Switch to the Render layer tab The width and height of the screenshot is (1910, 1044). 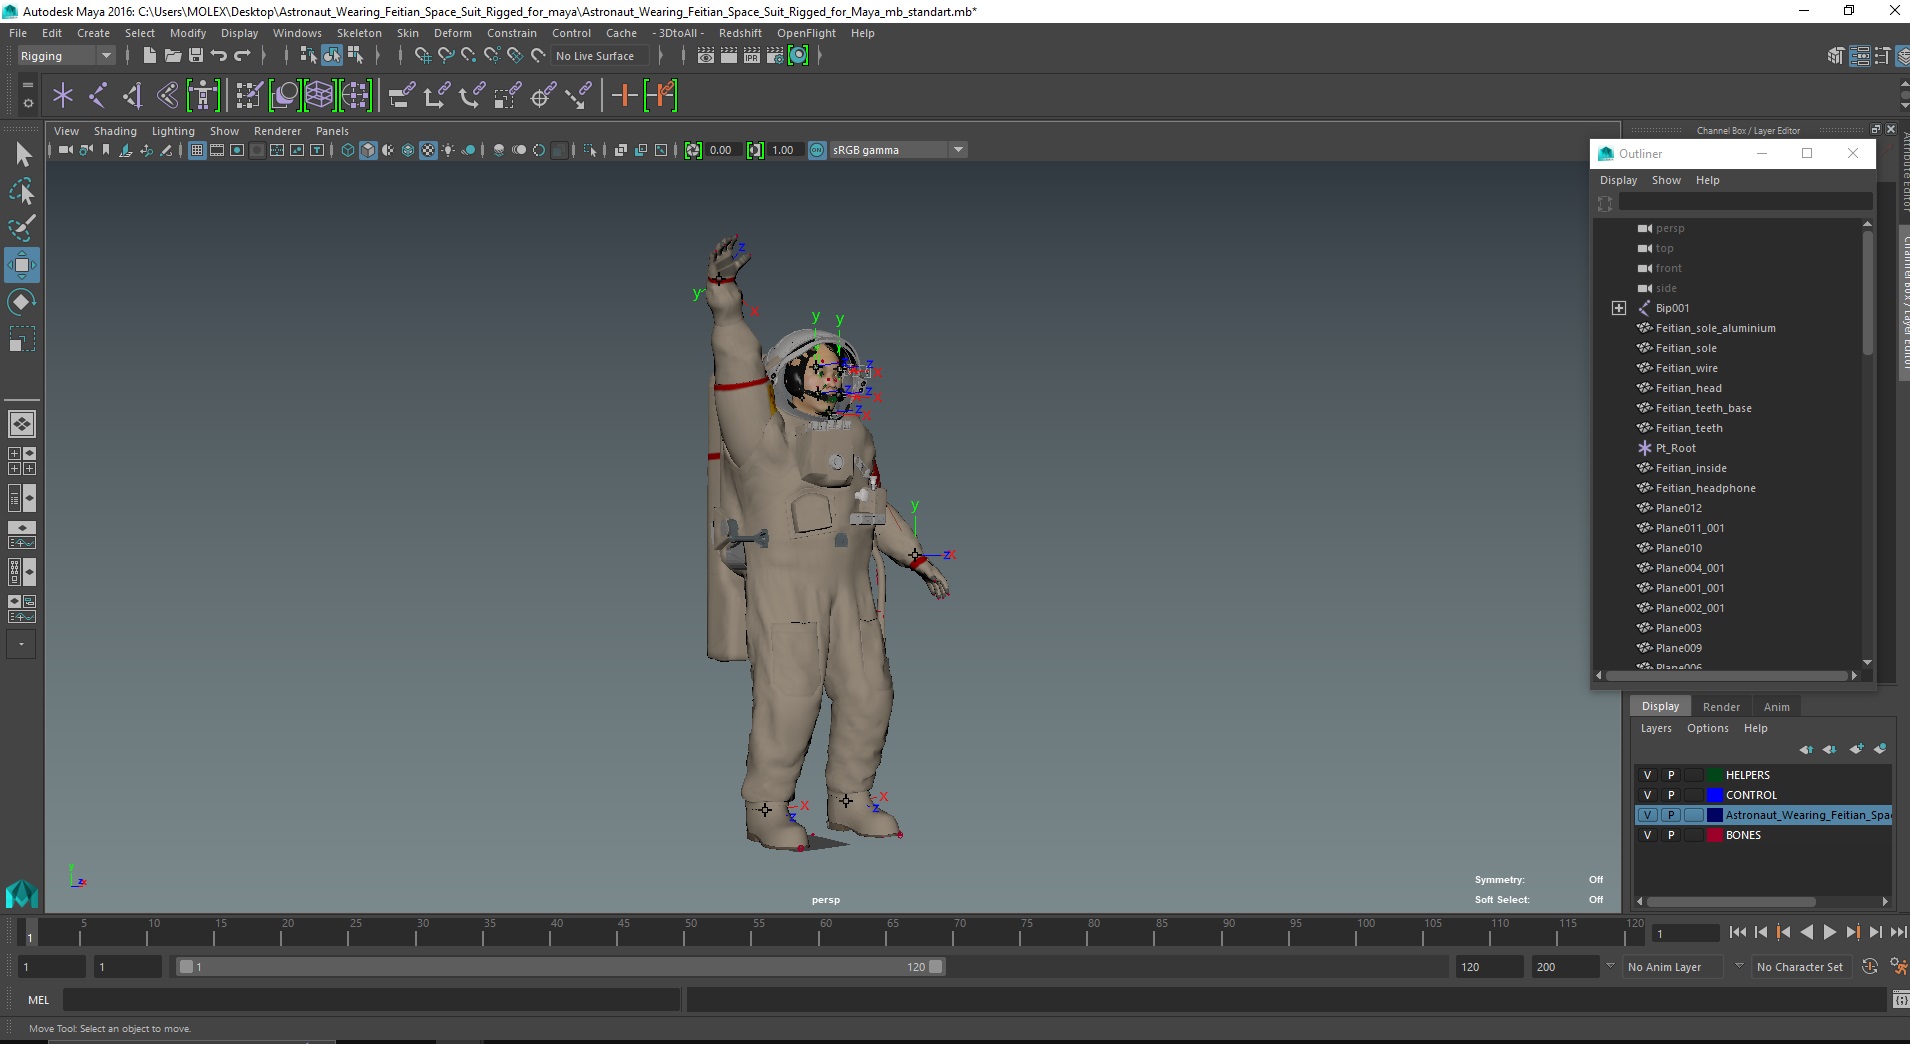click(1721, 706)
